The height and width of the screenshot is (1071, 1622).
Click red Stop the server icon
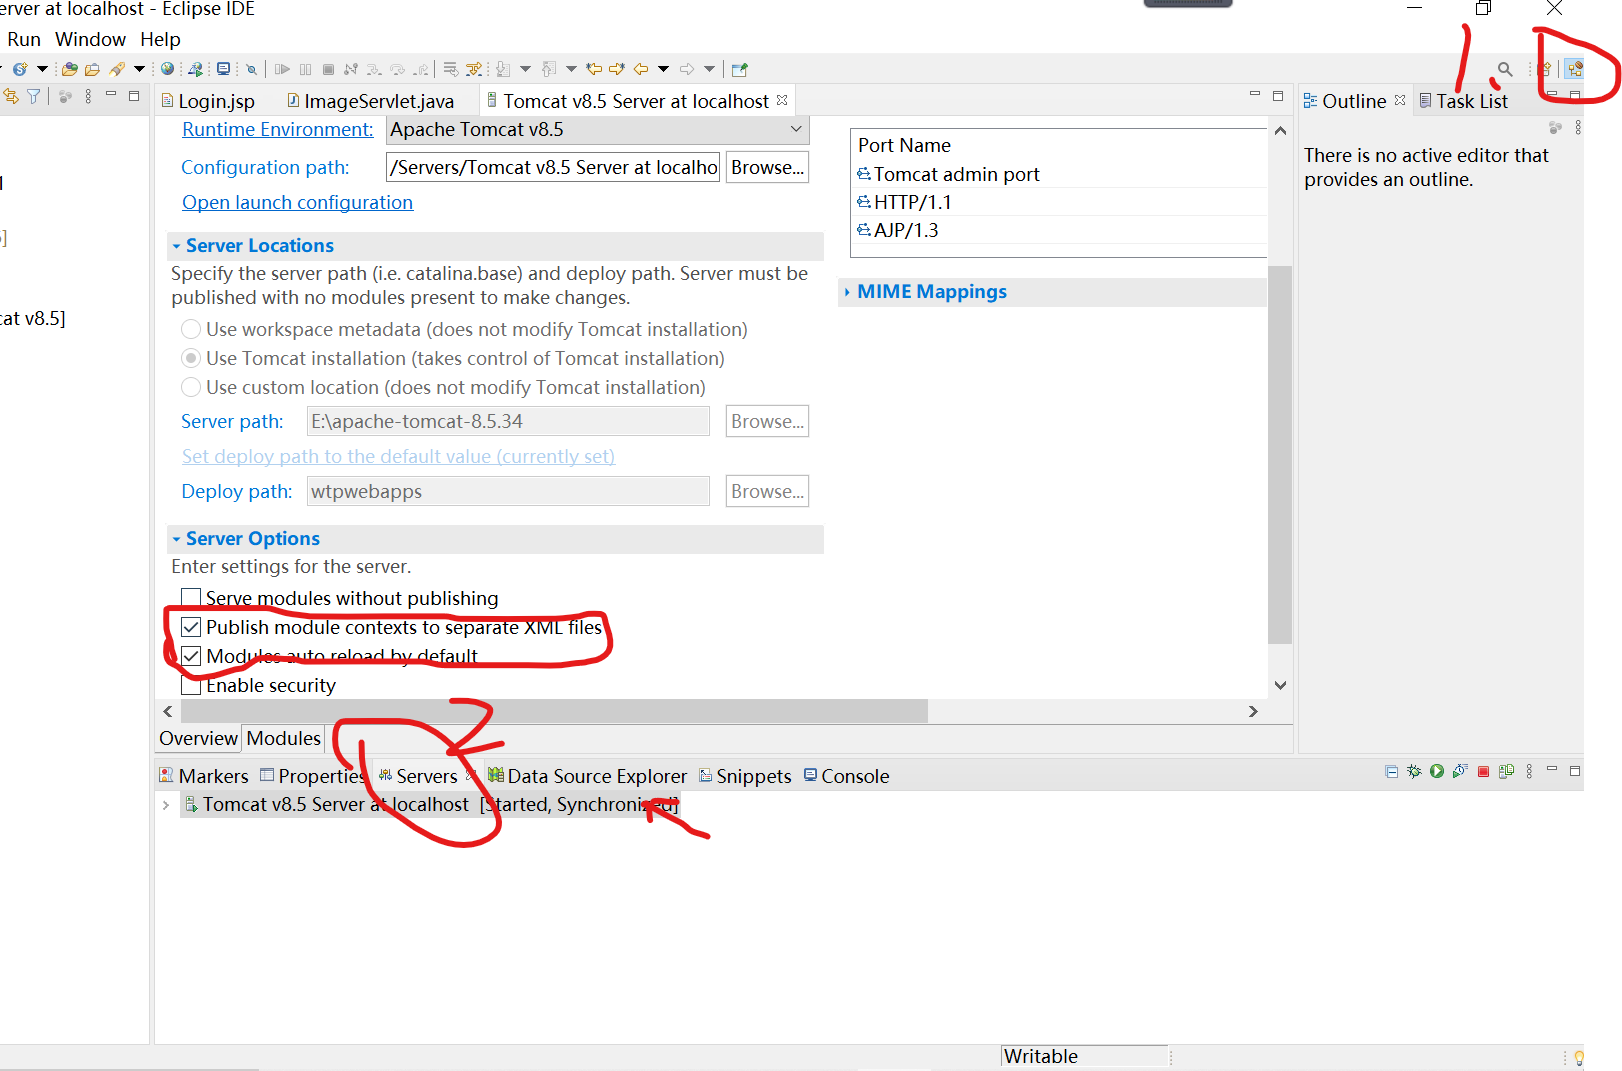click(x=1484, y=771)
